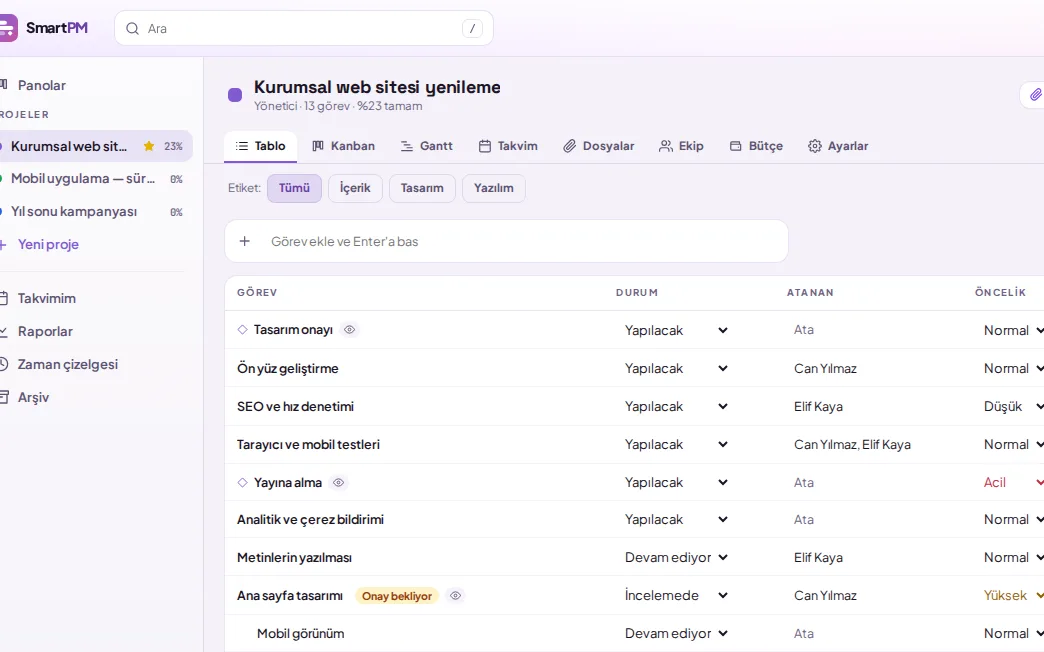Click the milestone diamond icon beside Yayına alma
Screen dimensions: 1044x652
tap(242, 482)
